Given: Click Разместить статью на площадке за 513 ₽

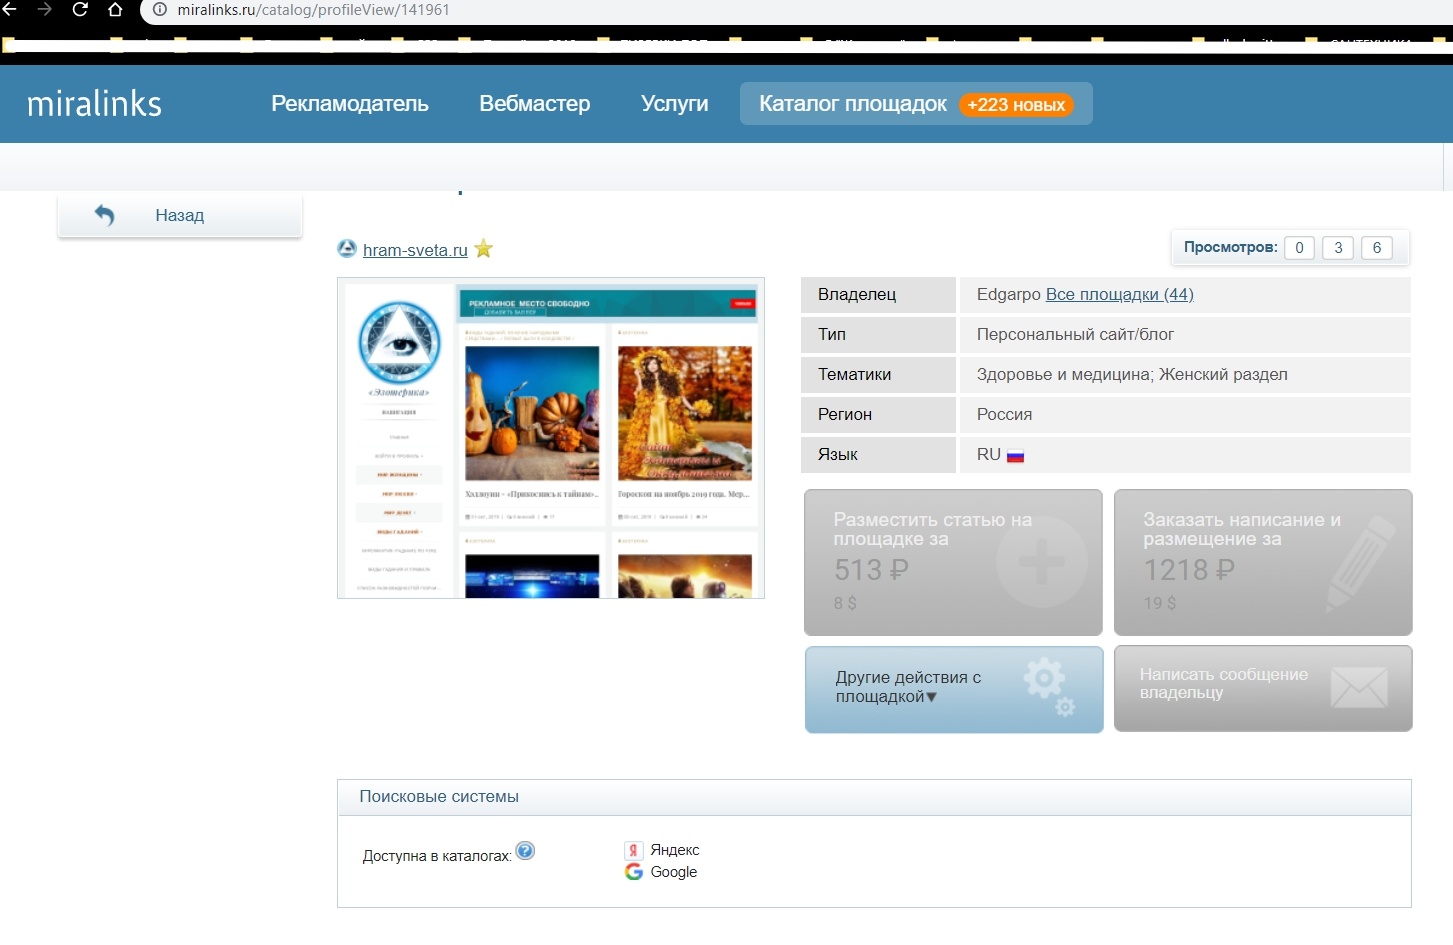Looking at the screenshot, I should point(953,562).
